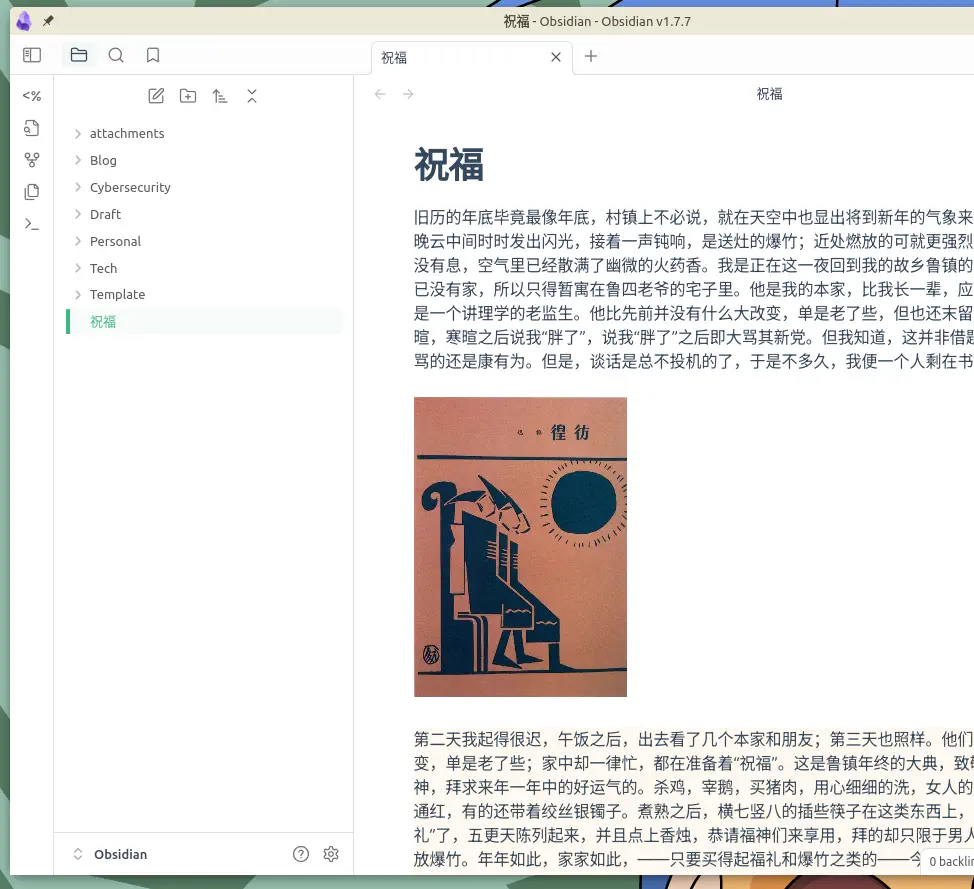Open command palette ribbon icon
The height and width of the screenshot is (889, 974).
(32, 224)
